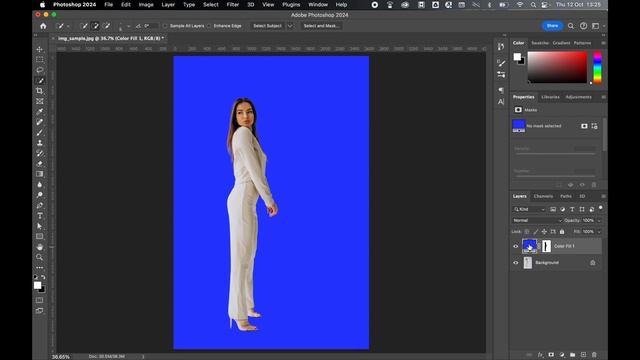
Task: Open the Select menu
Action: point(211,4)
